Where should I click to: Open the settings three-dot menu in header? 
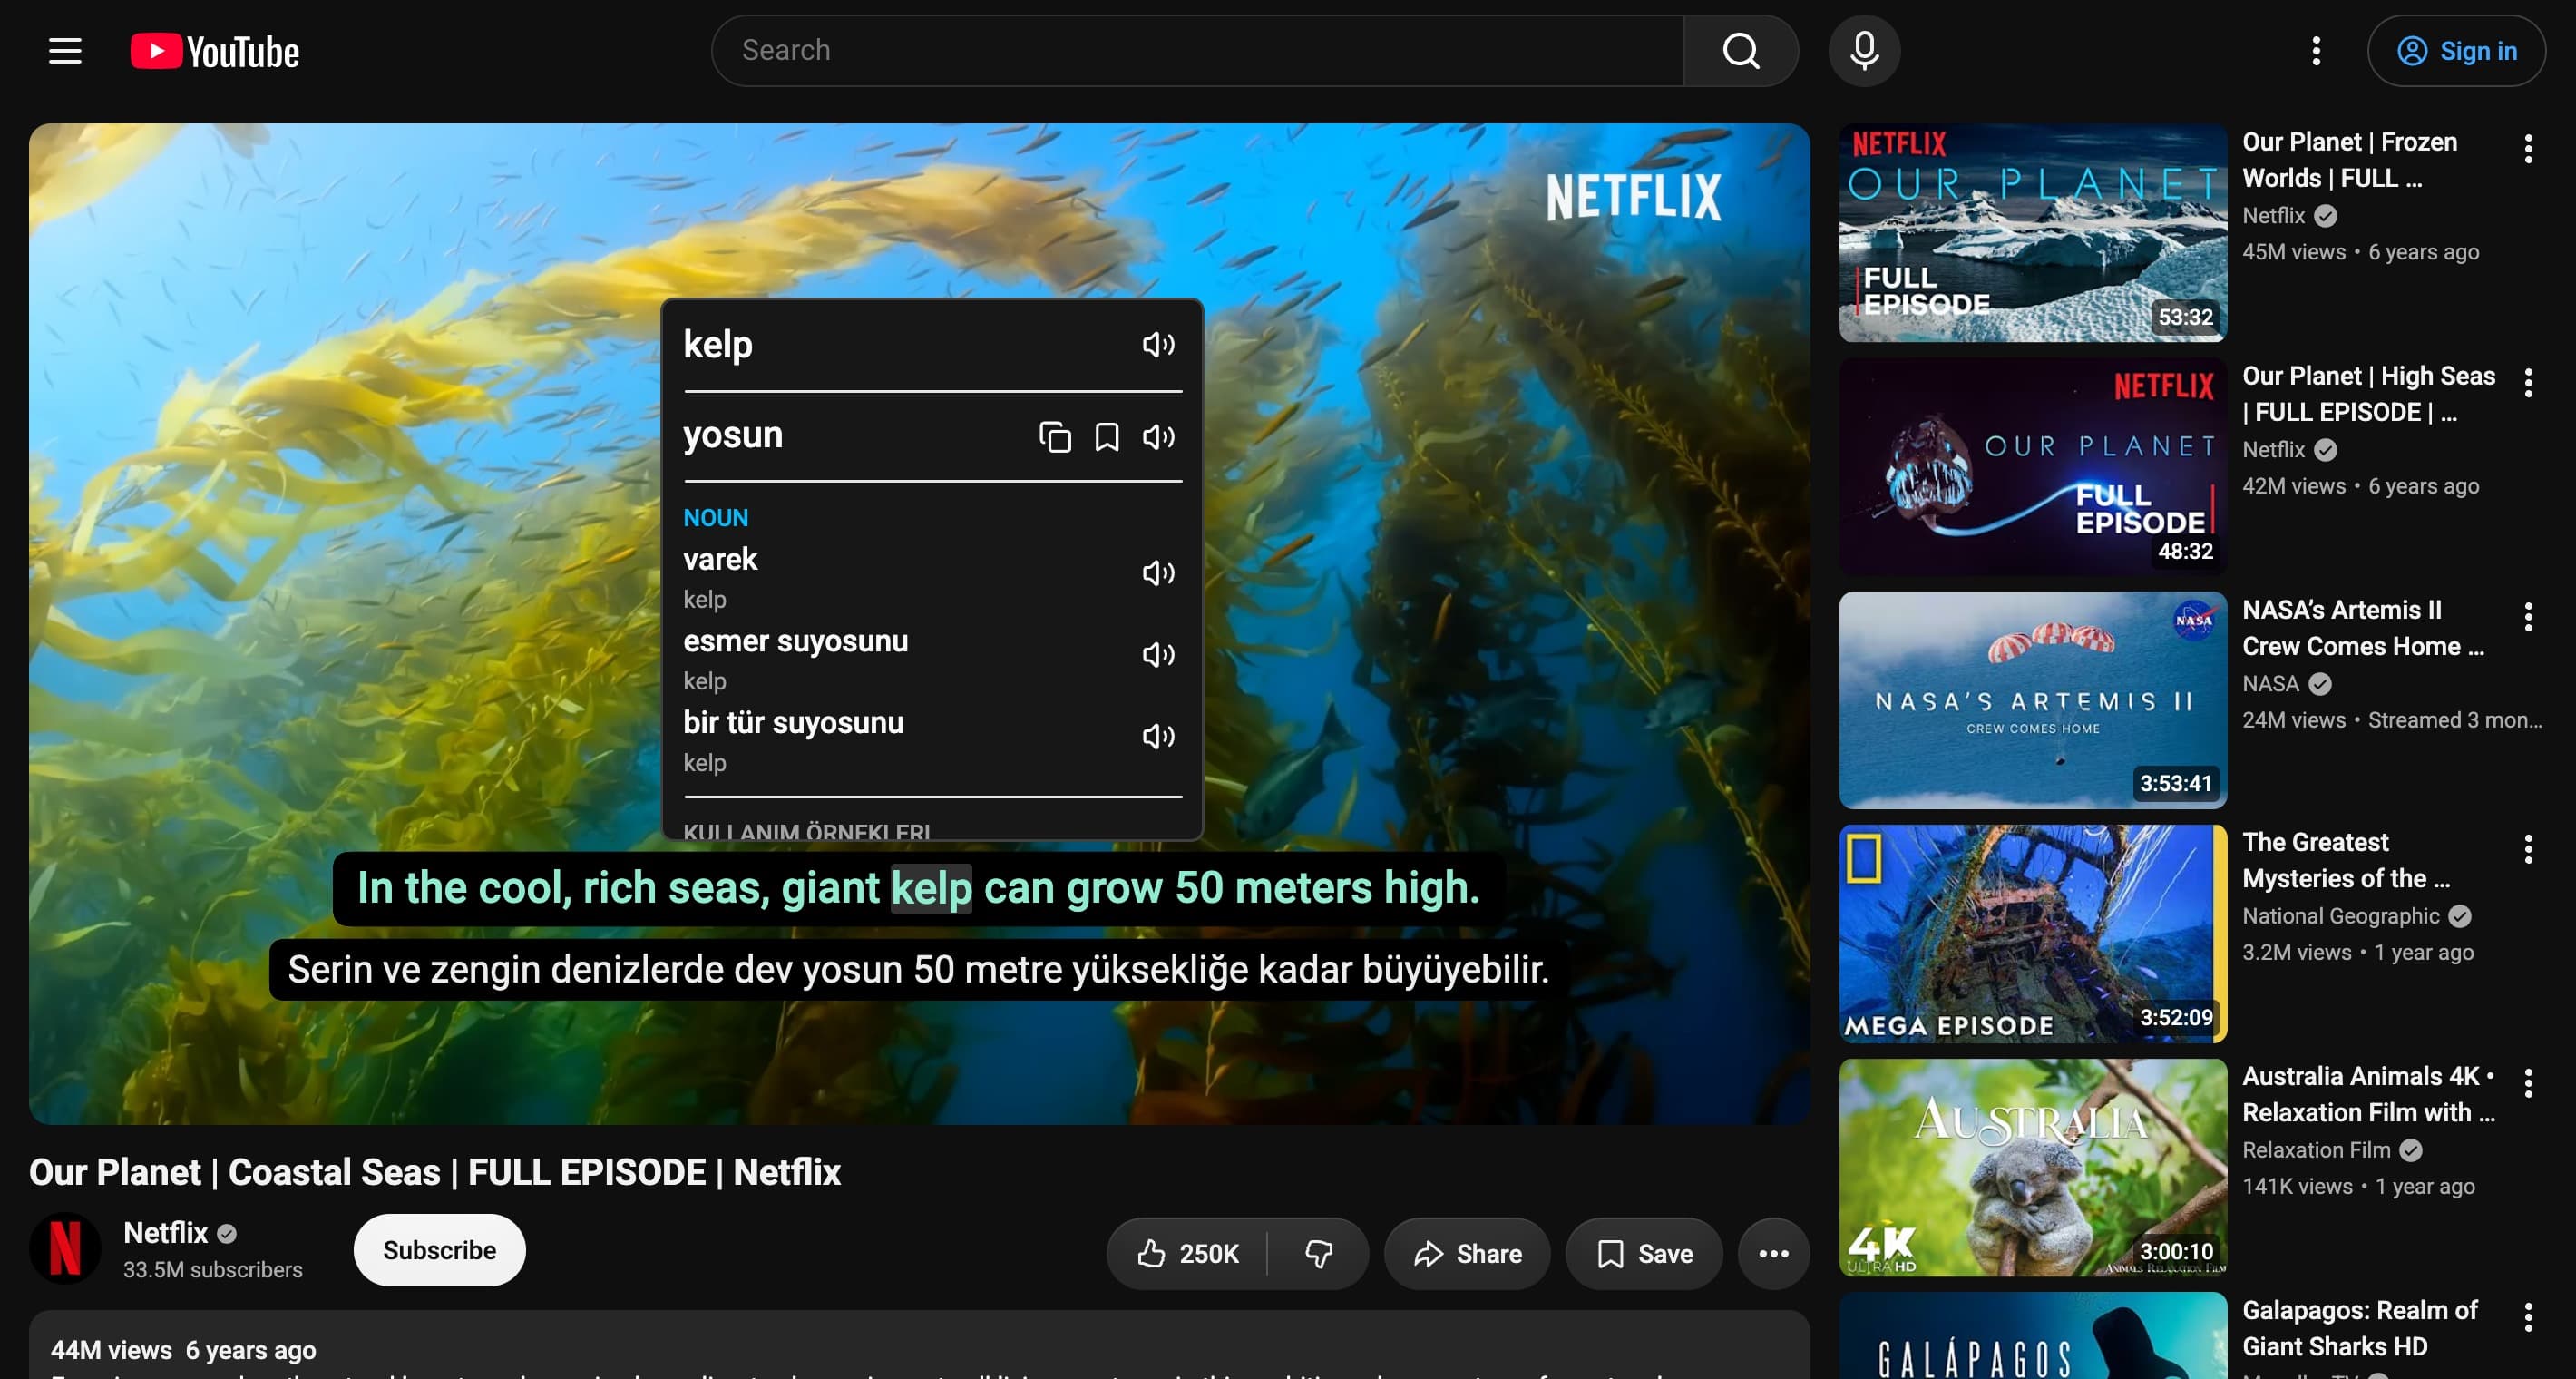[2316, 51]
